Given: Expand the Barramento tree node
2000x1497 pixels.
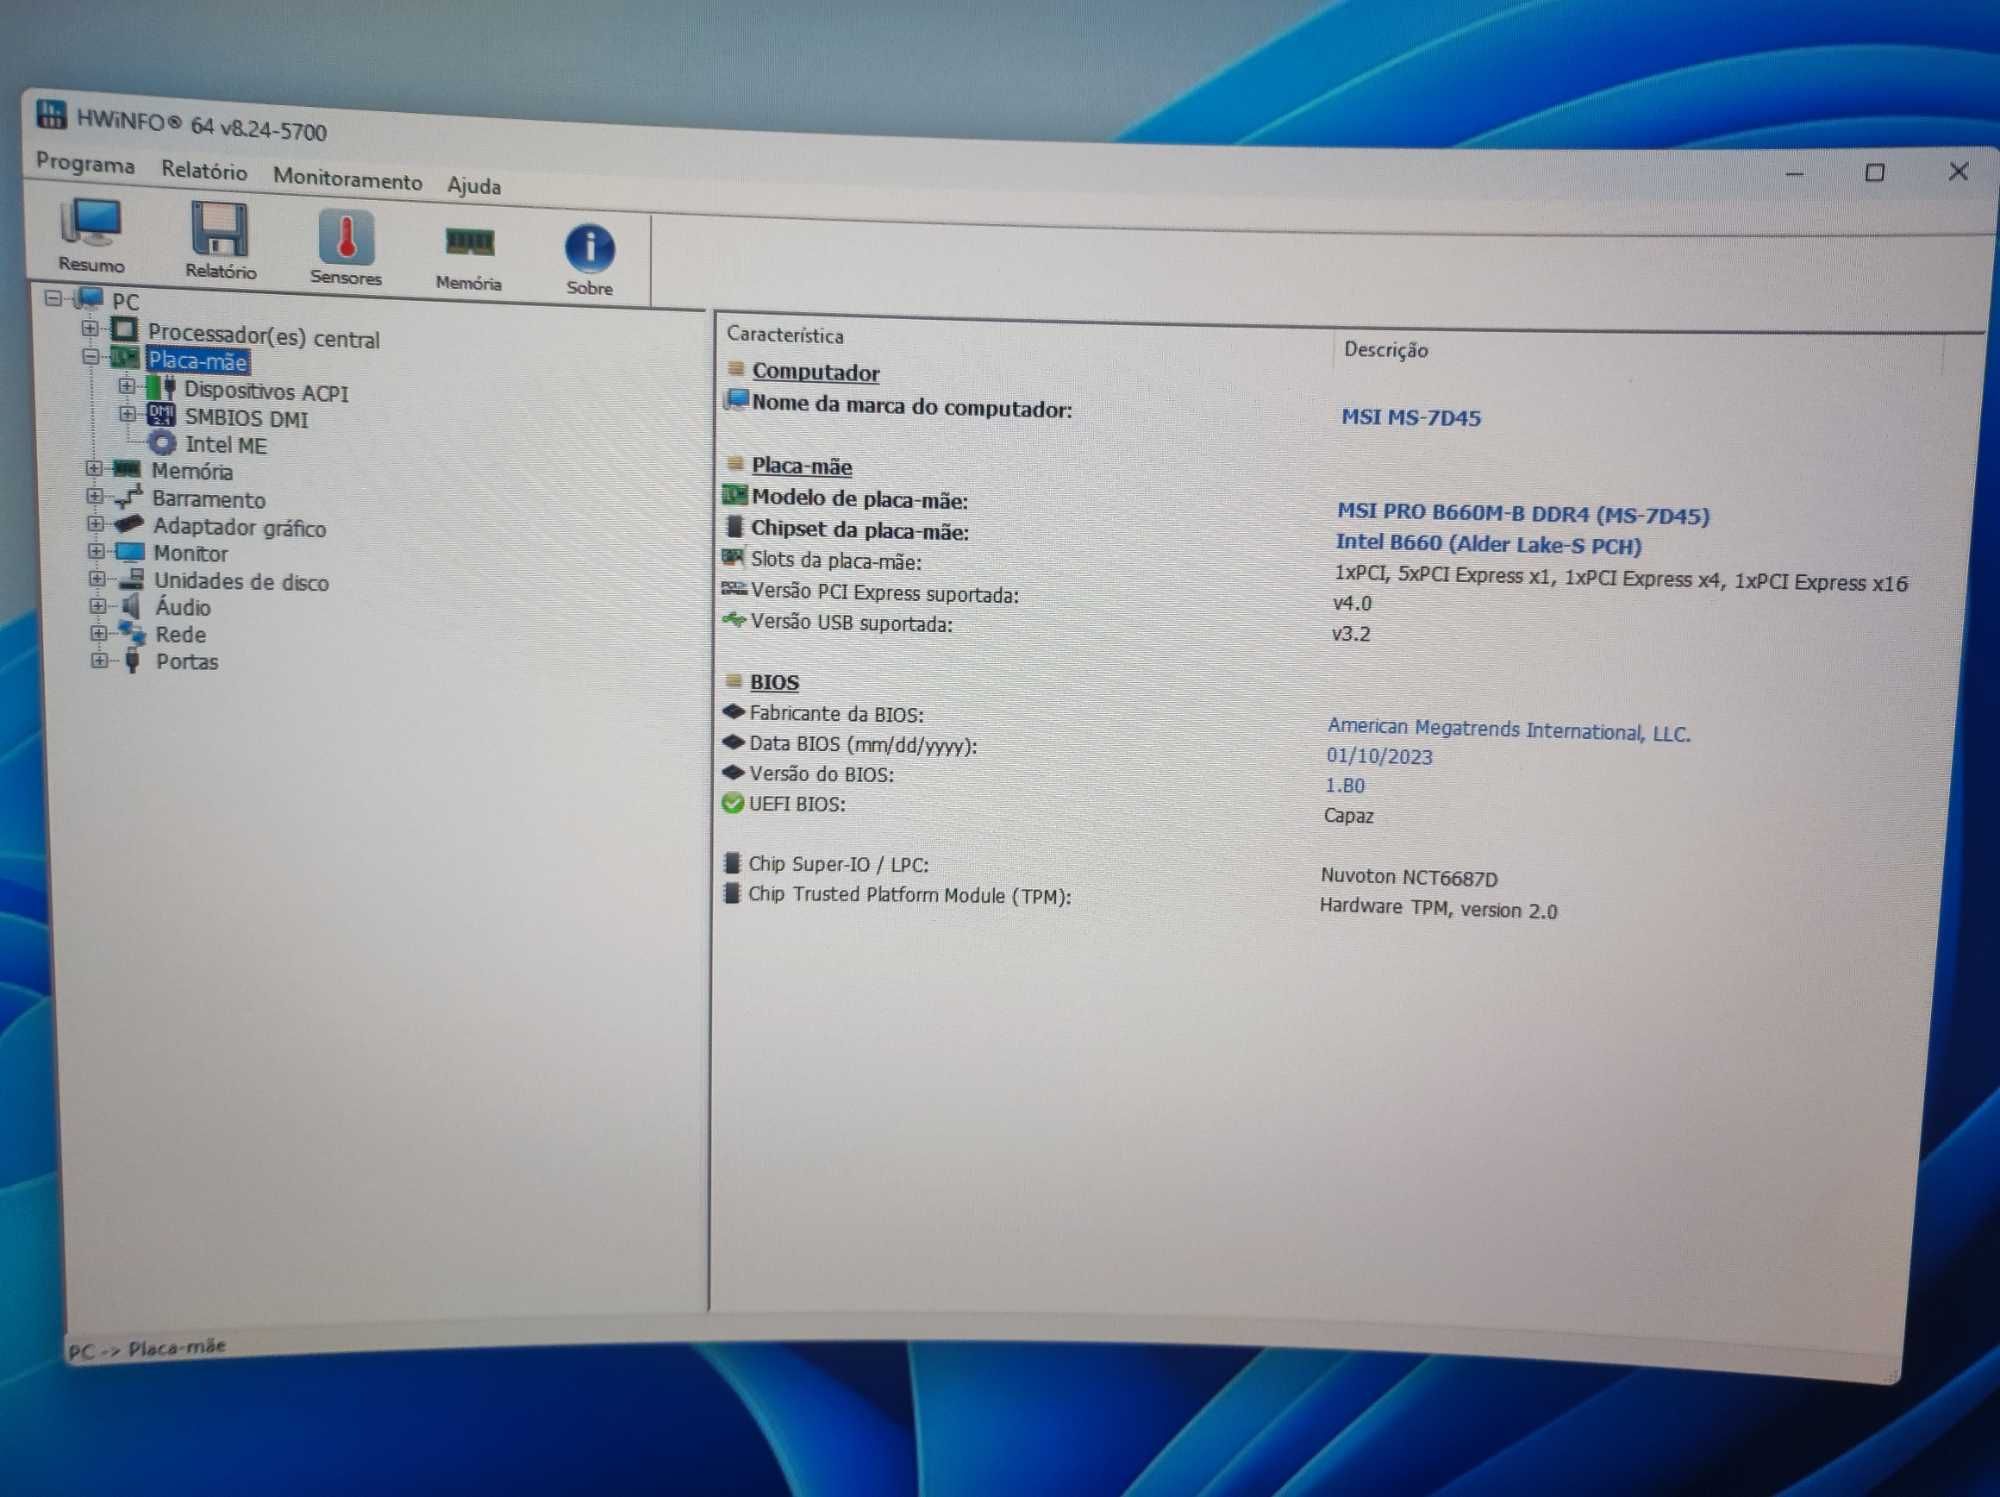Looking at the screenshot, I should pos(95,495).
